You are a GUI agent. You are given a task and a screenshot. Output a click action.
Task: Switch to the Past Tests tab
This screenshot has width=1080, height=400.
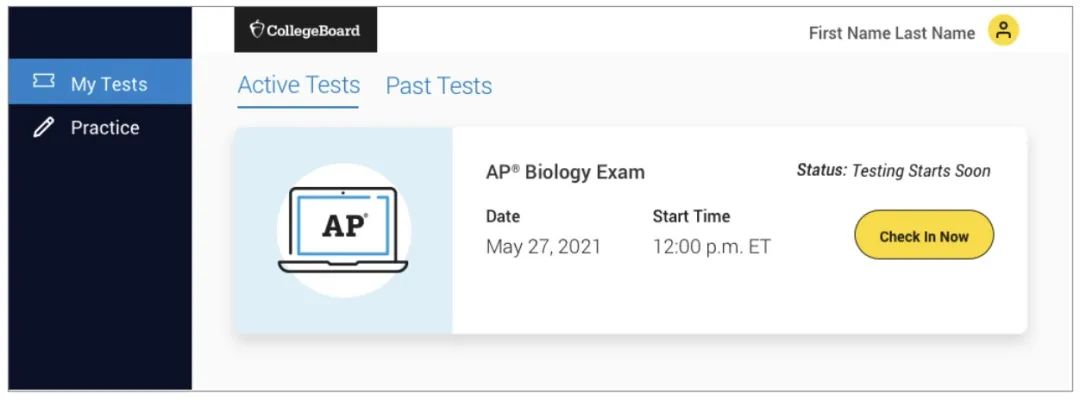point(439,86)
